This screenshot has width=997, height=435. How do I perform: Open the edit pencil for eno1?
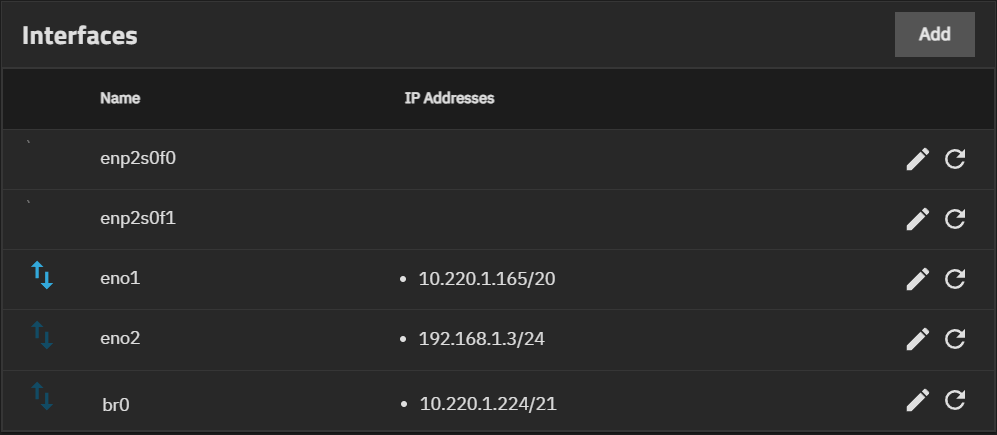[917, 279]
